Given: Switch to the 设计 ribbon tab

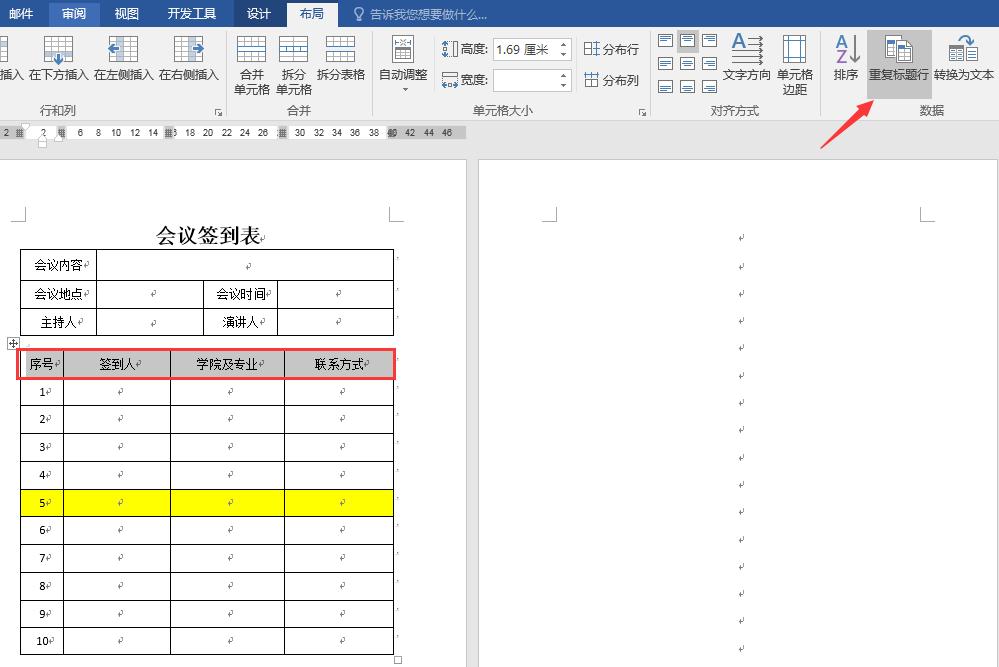Looking at the screenshot, I should tap(258, 14).
